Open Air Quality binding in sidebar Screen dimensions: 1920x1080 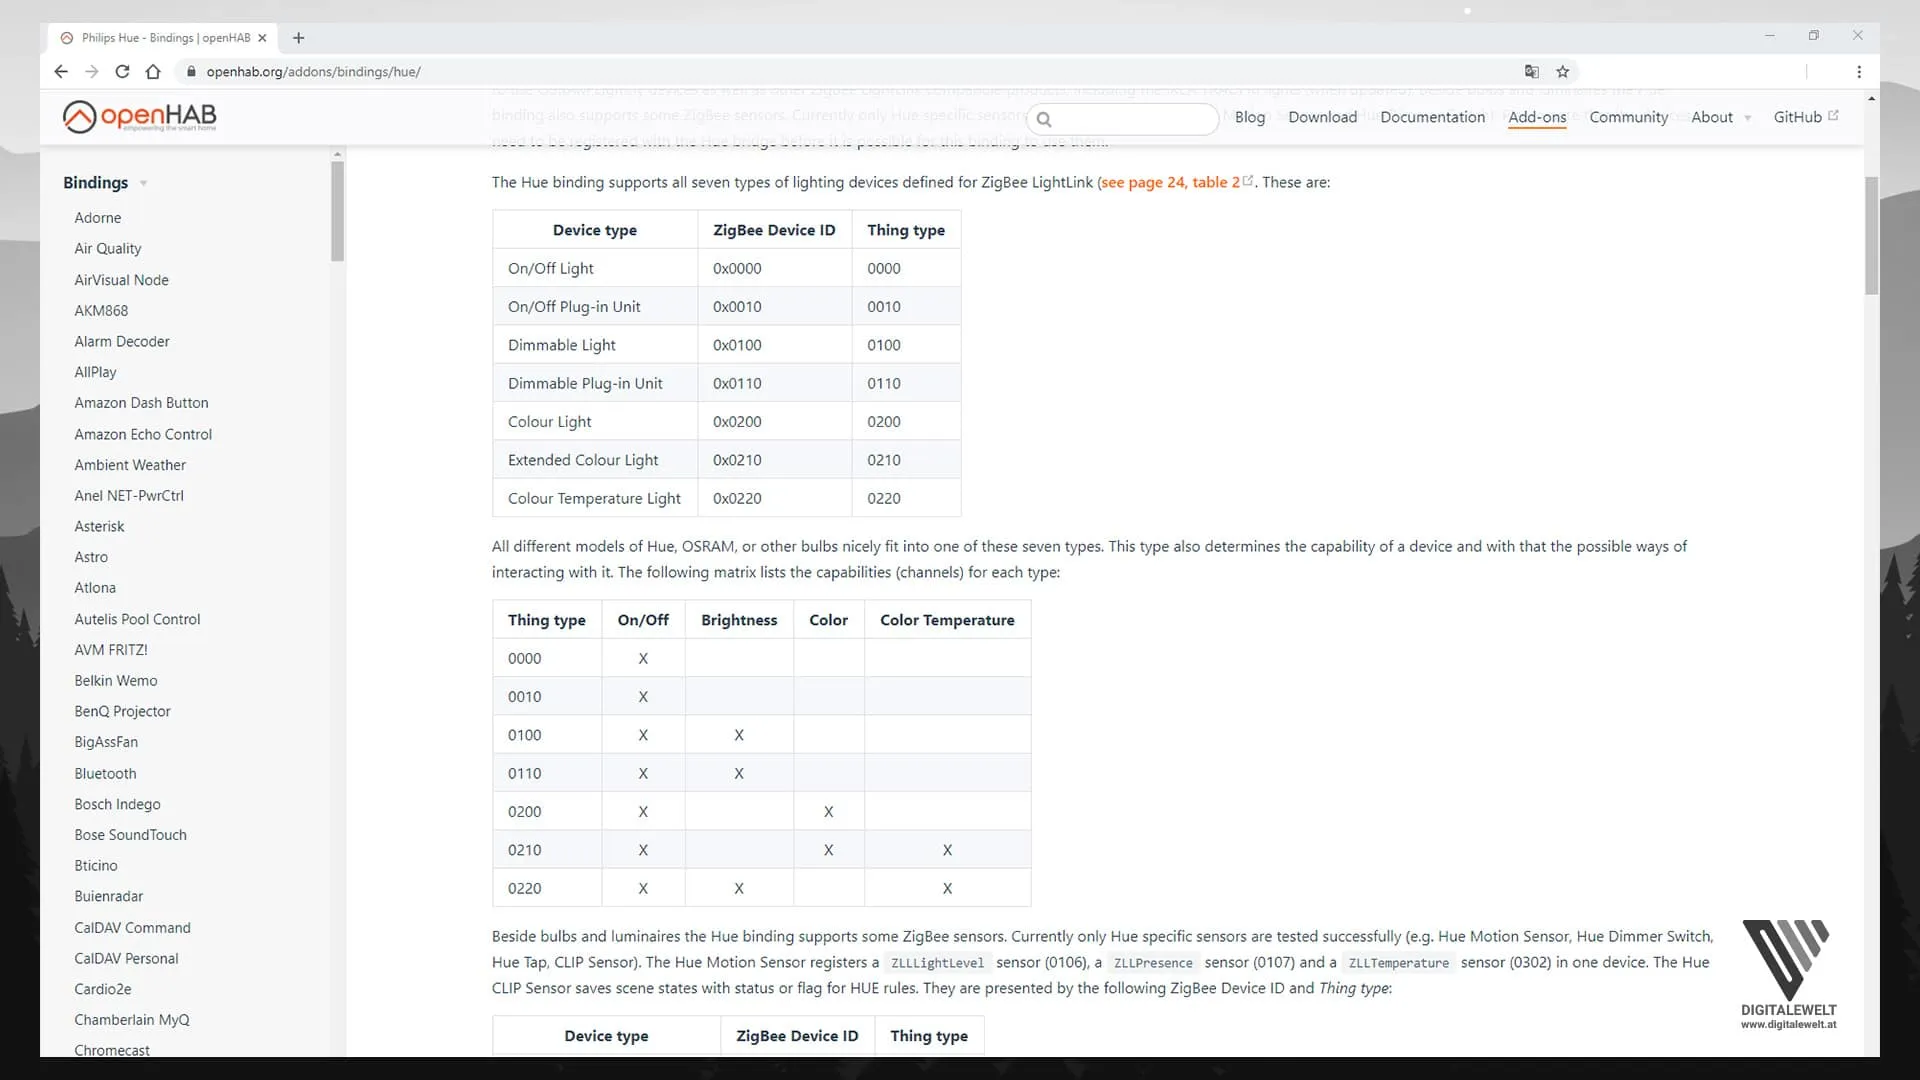tap(107, 249)
